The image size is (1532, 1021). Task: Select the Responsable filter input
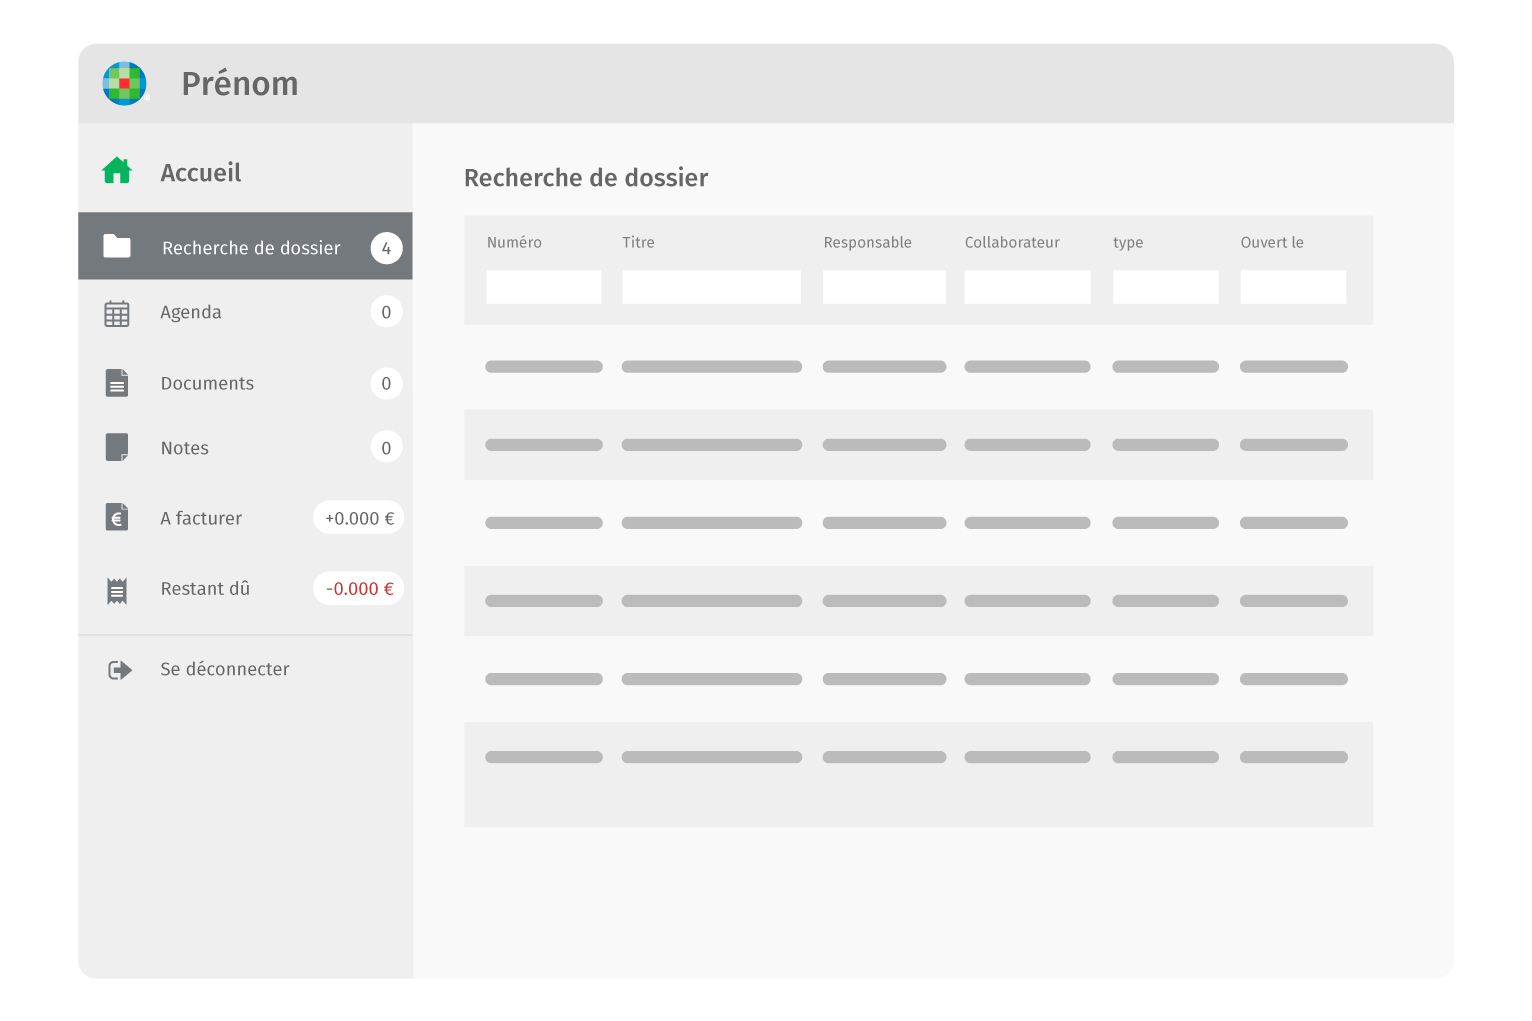click(x=884, y=287)
